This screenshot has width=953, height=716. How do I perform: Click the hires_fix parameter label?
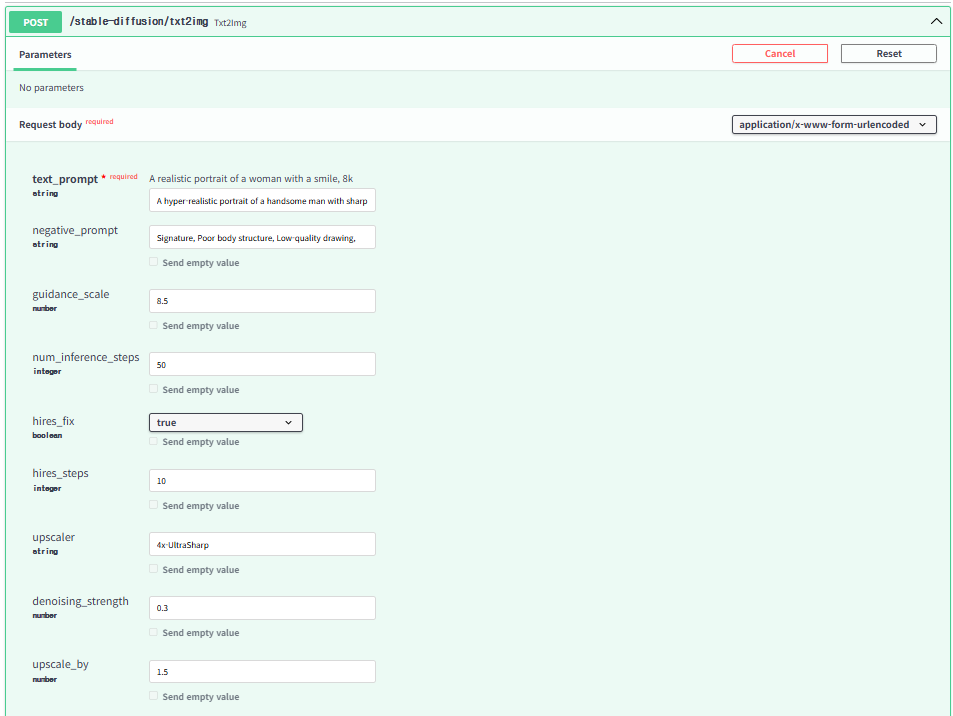(53, 421)
